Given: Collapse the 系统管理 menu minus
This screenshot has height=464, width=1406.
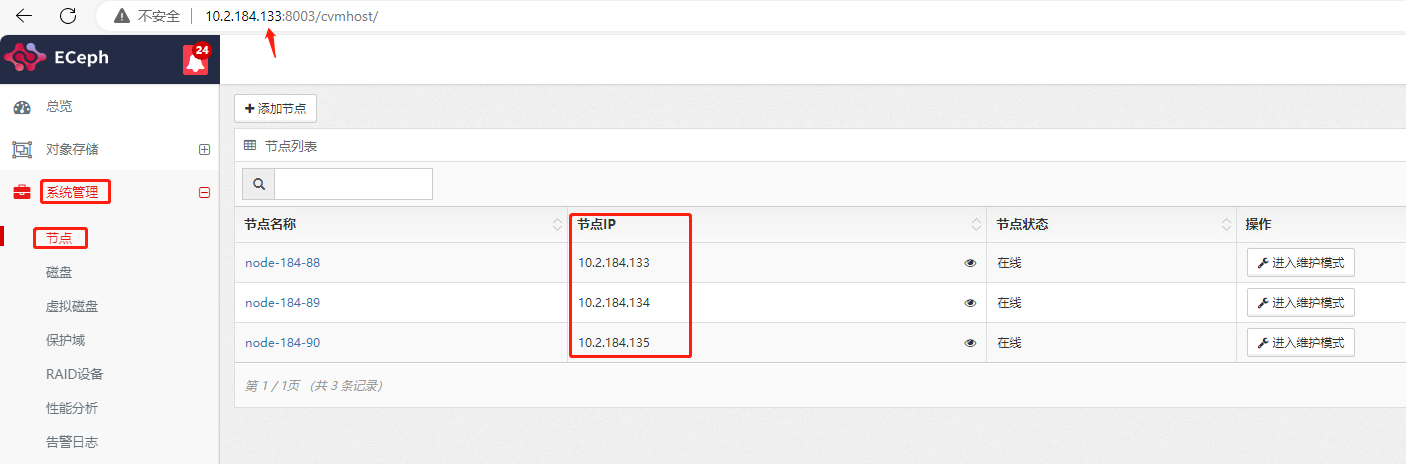Looking at the screenshot, I should [205, 193].
